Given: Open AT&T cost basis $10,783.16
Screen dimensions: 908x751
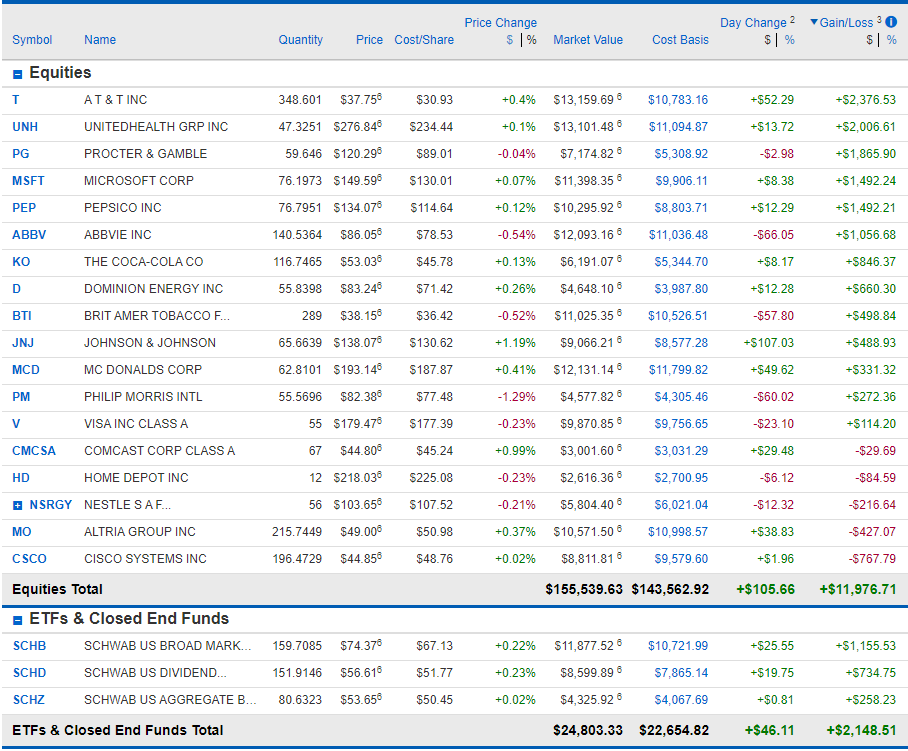Looking at the screenshot, I should point(678,100).
